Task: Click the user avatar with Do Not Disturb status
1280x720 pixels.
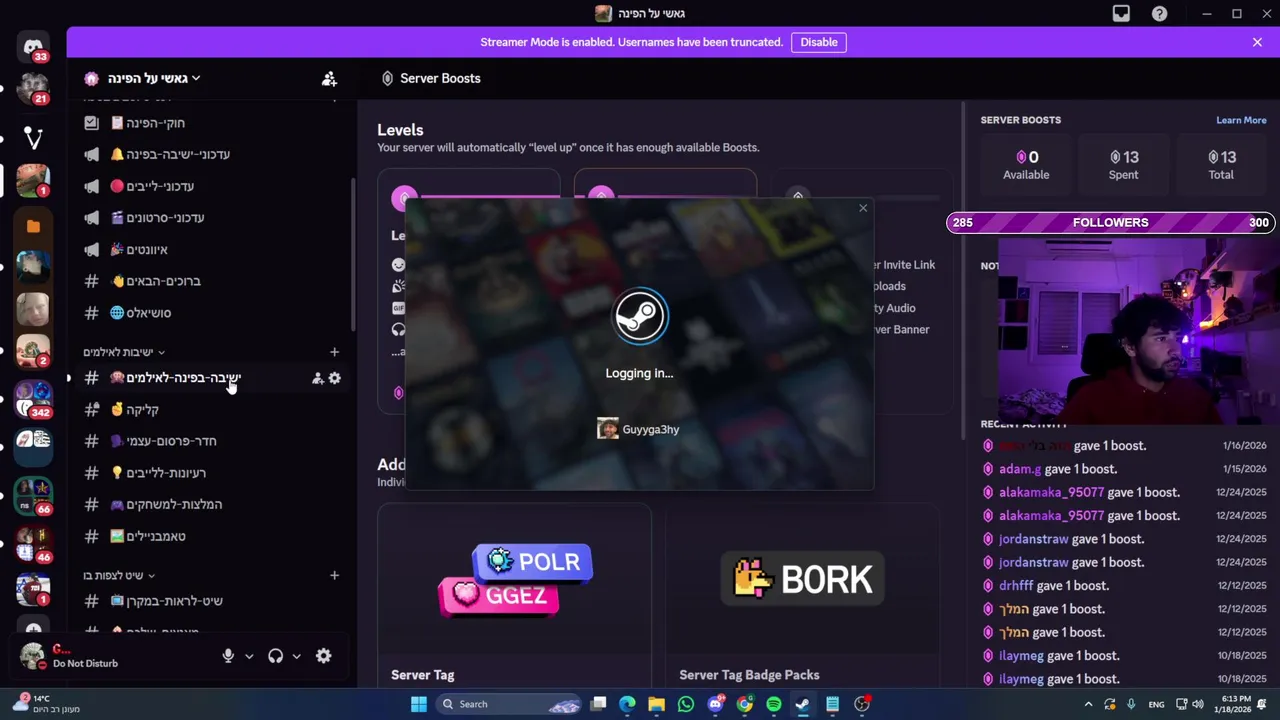Action: (x=33, y=656)
